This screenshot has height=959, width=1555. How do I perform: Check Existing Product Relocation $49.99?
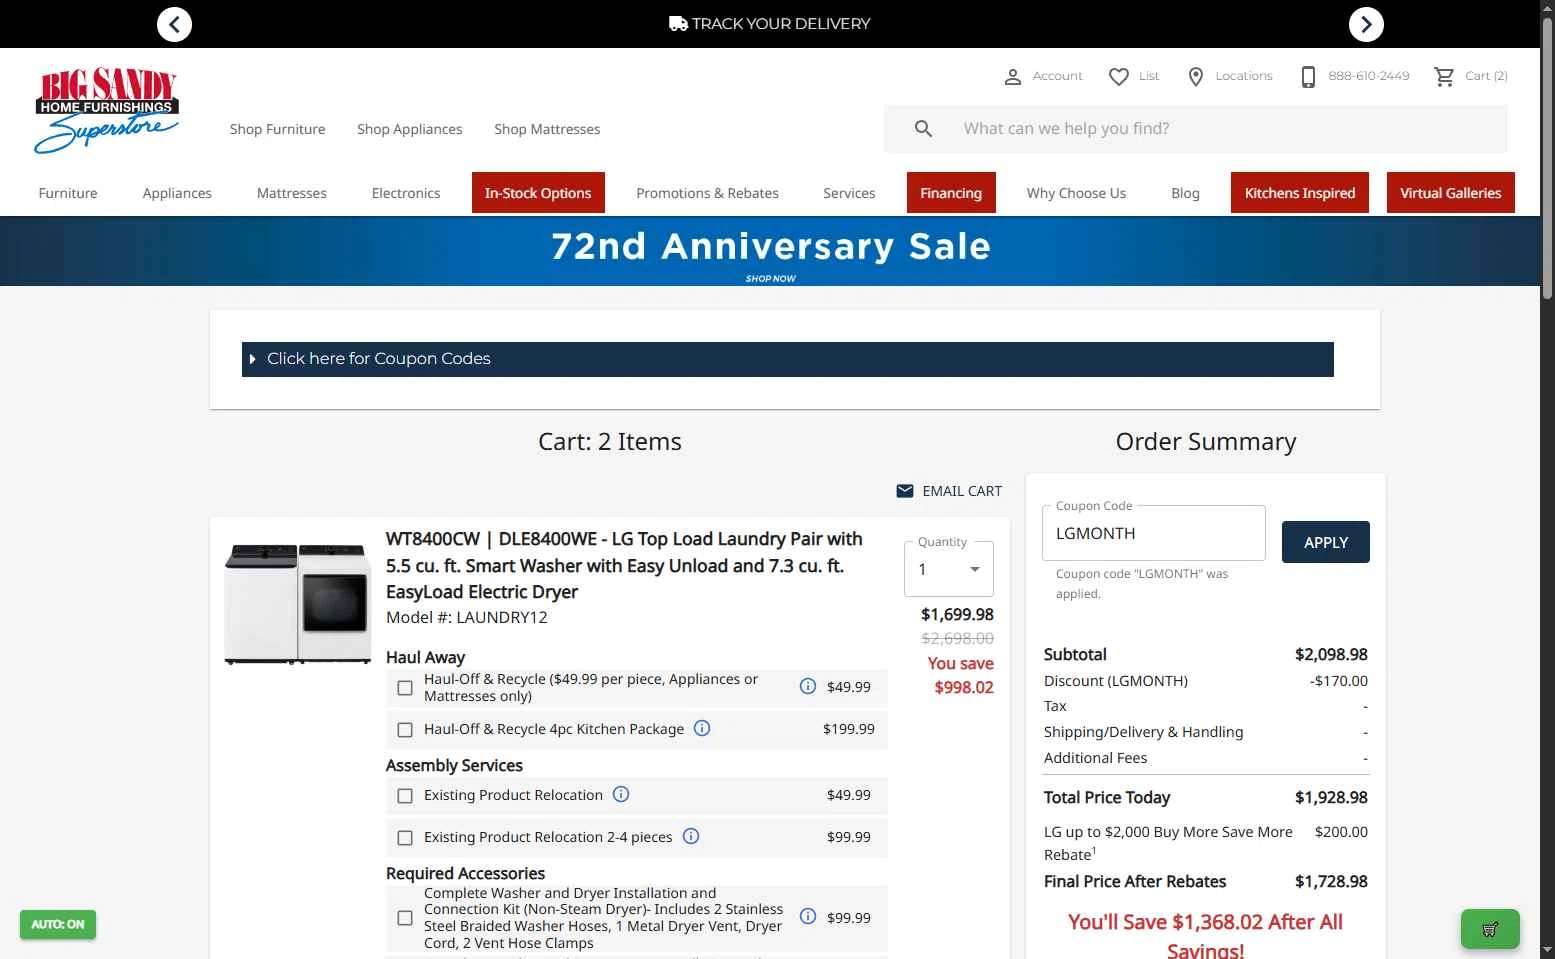[x=405, y=796]
